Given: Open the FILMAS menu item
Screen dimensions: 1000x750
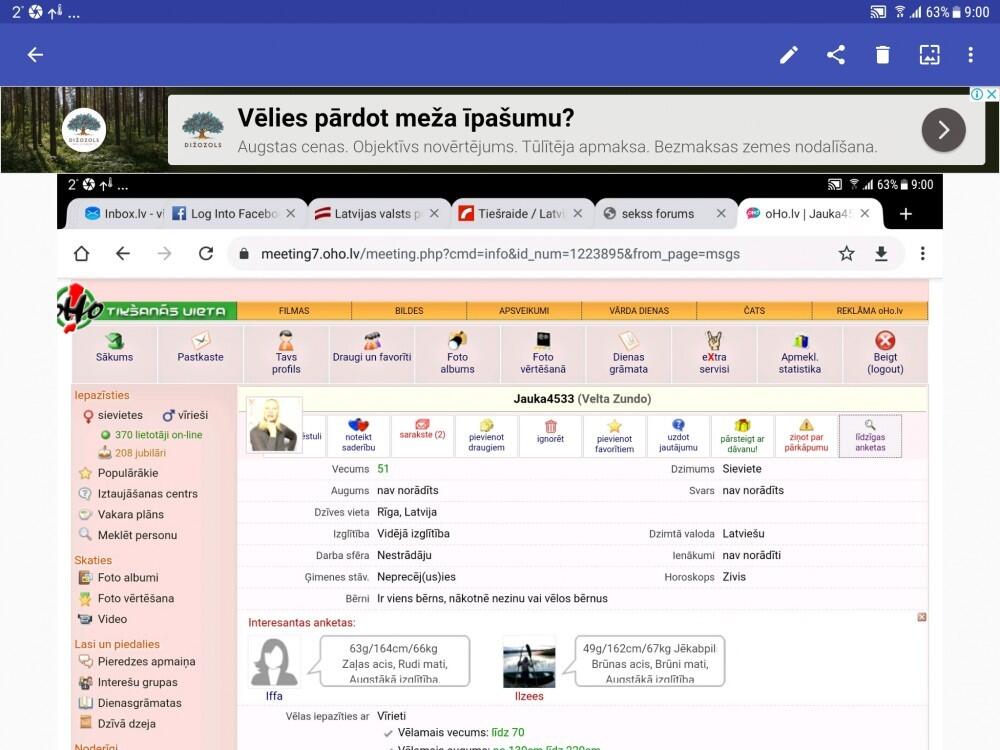Looking at the screenshot, I should point(294,311).
